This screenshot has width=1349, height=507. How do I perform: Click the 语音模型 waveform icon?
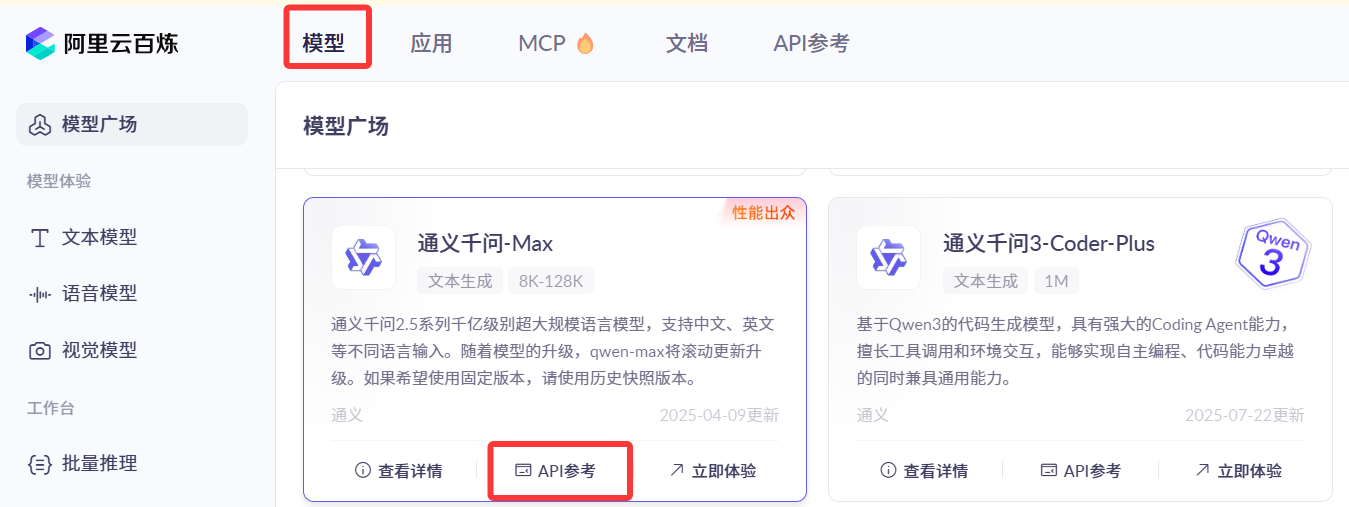pyautogui.click(x=40, y=294)
